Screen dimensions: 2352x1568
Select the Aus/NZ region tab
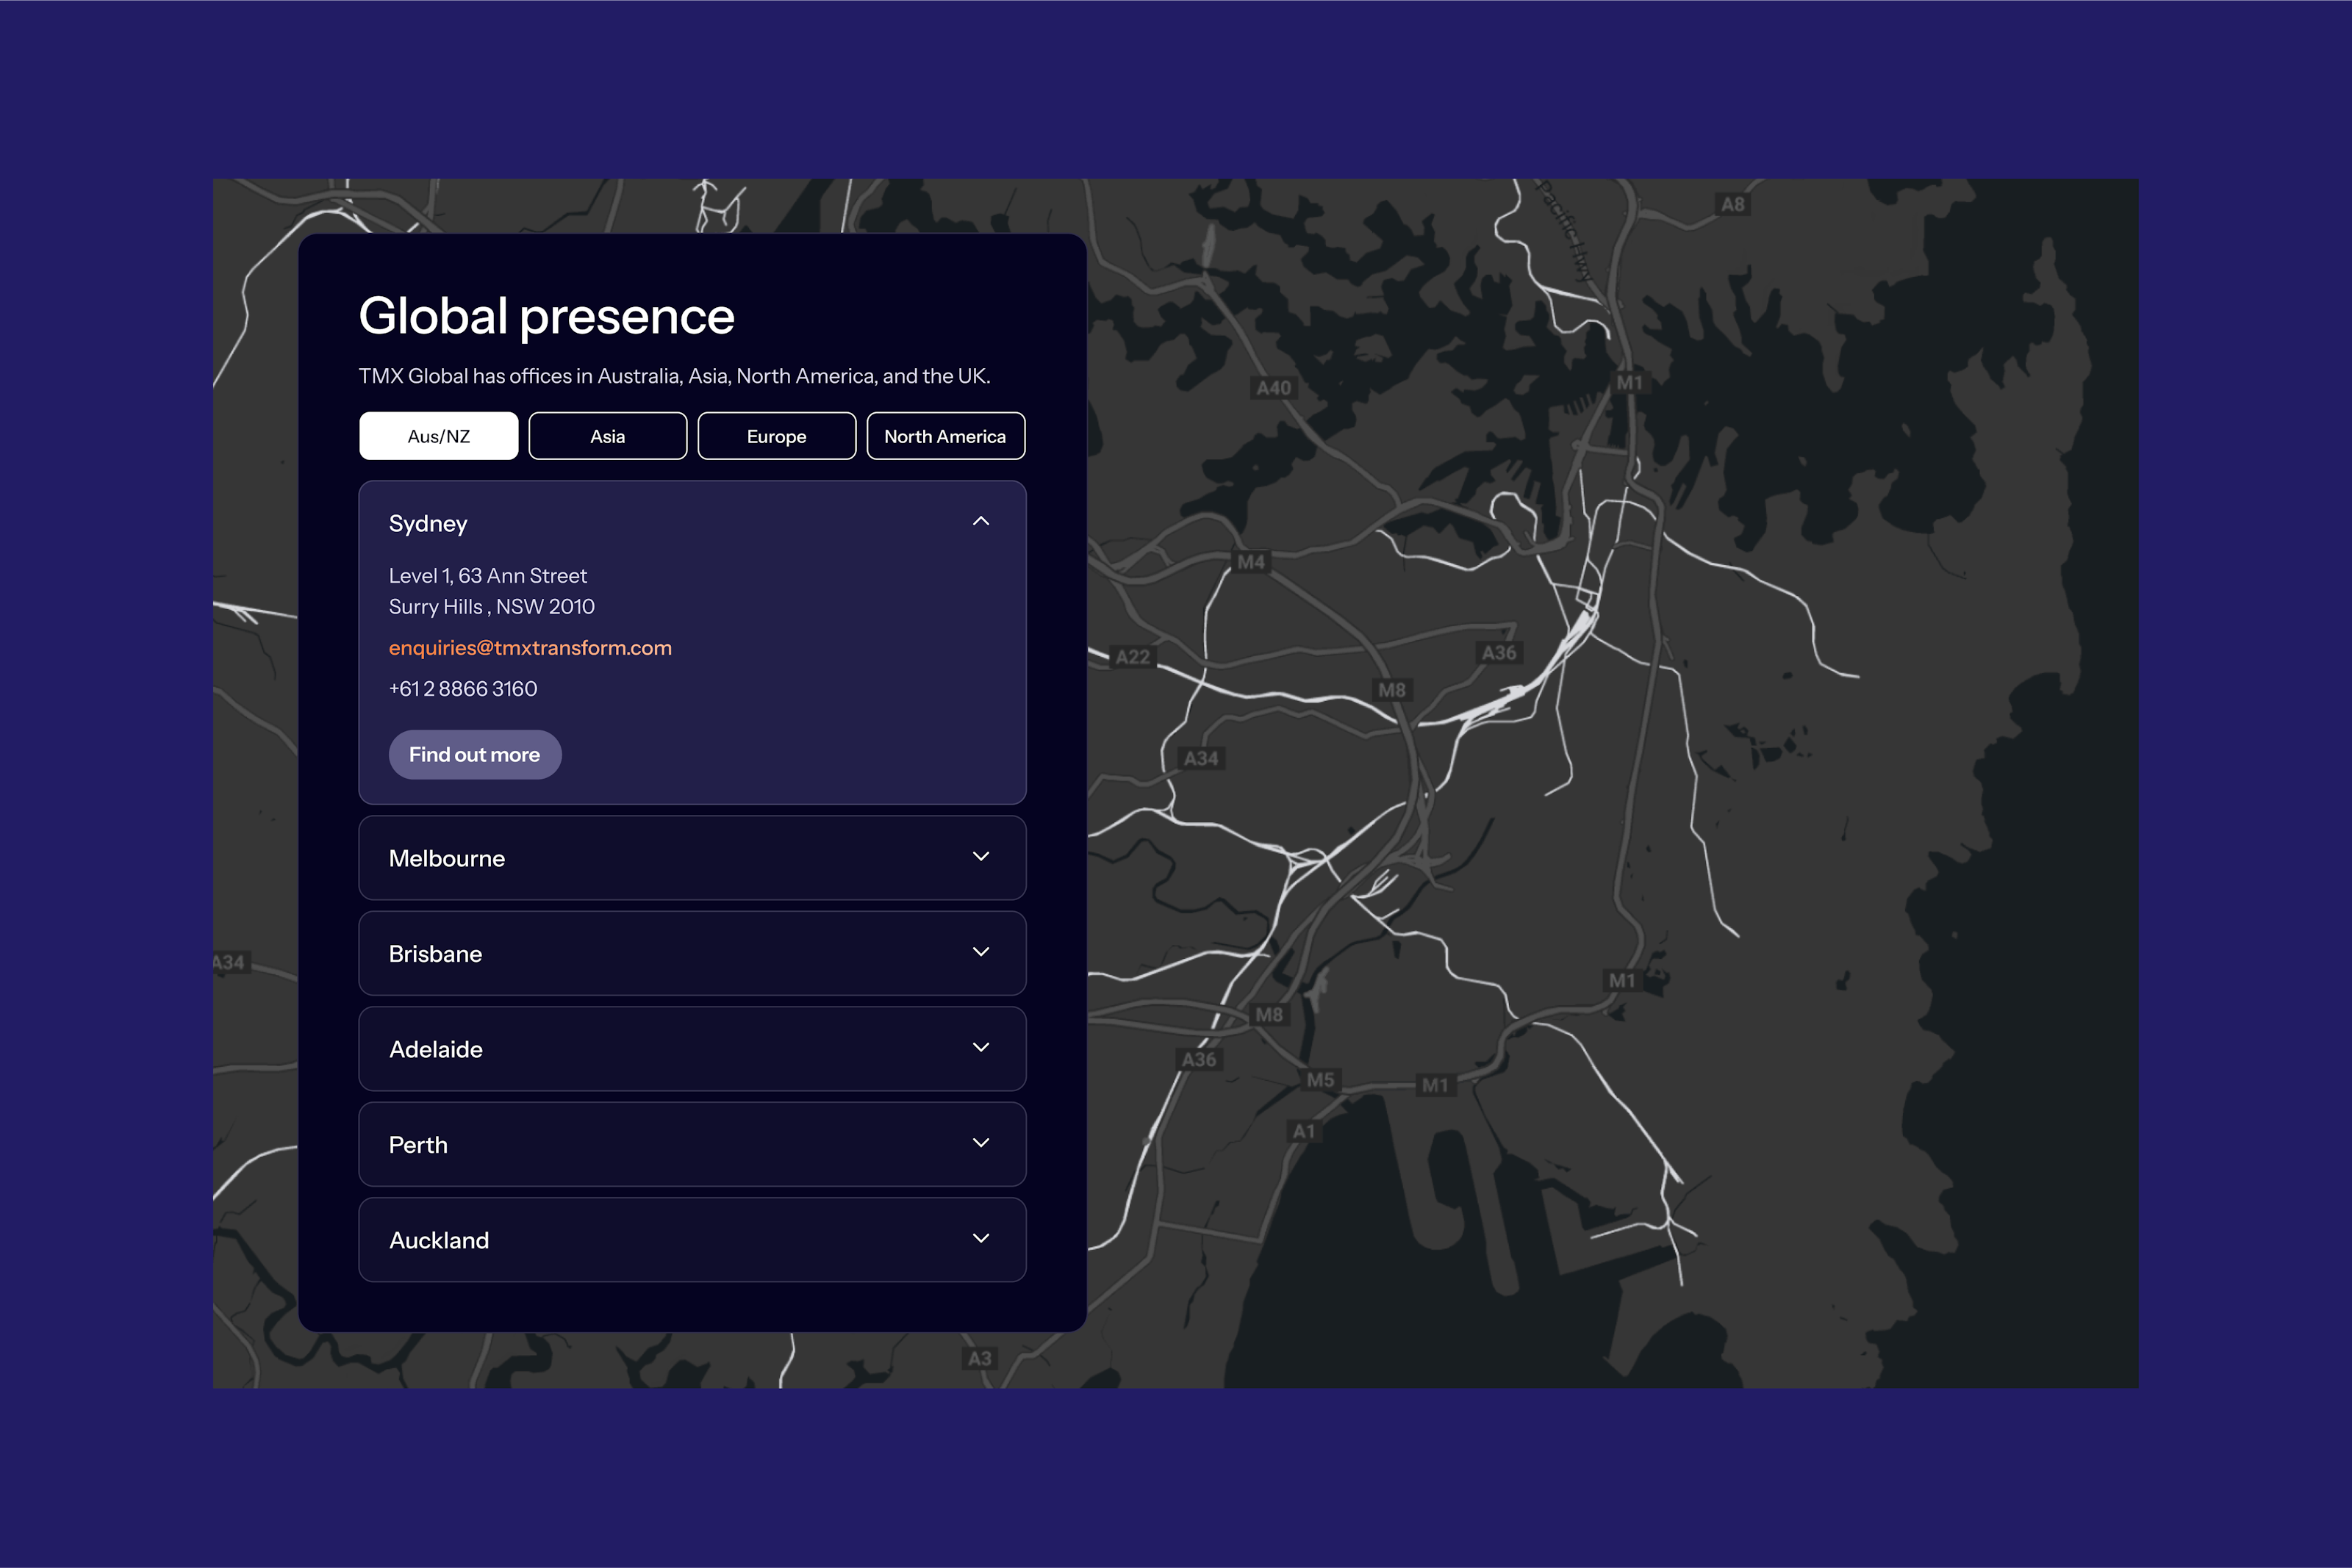tap(438, 436)
